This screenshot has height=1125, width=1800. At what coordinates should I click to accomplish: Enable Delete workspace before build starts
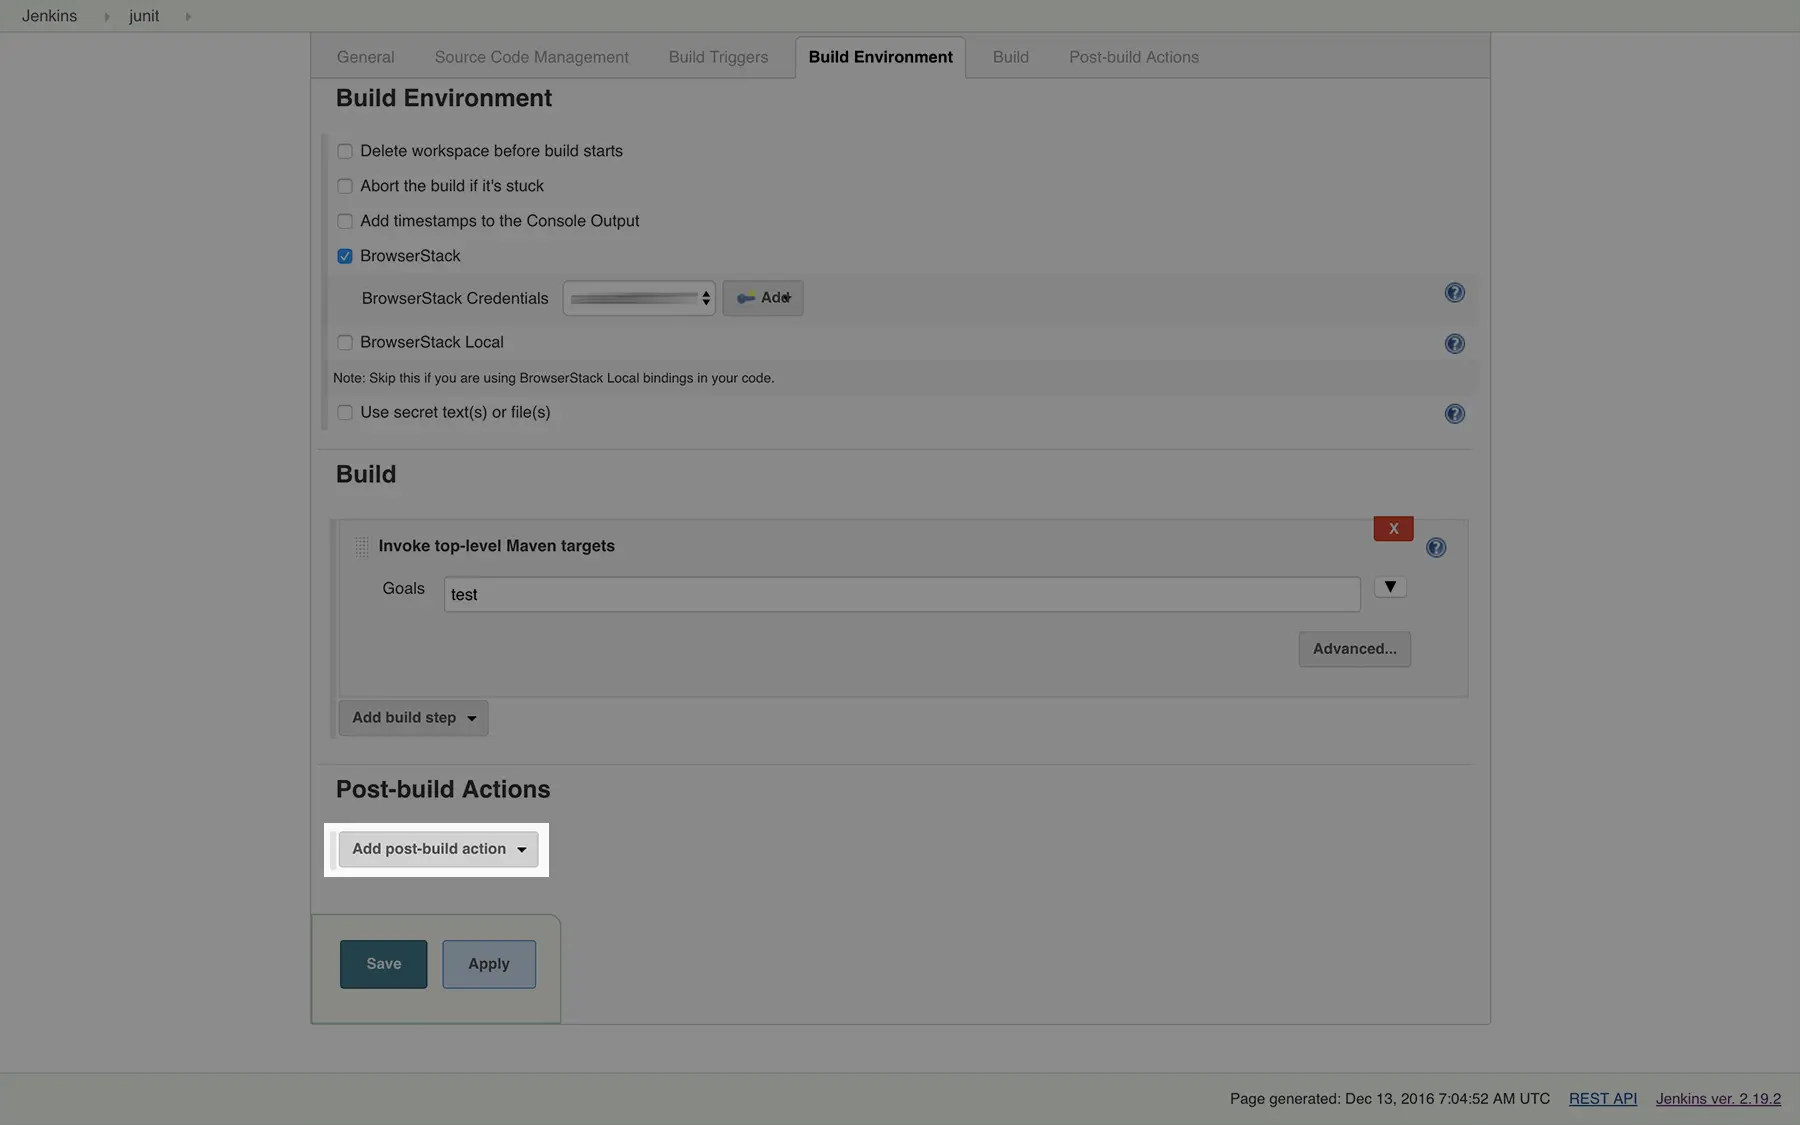point(345,152)
